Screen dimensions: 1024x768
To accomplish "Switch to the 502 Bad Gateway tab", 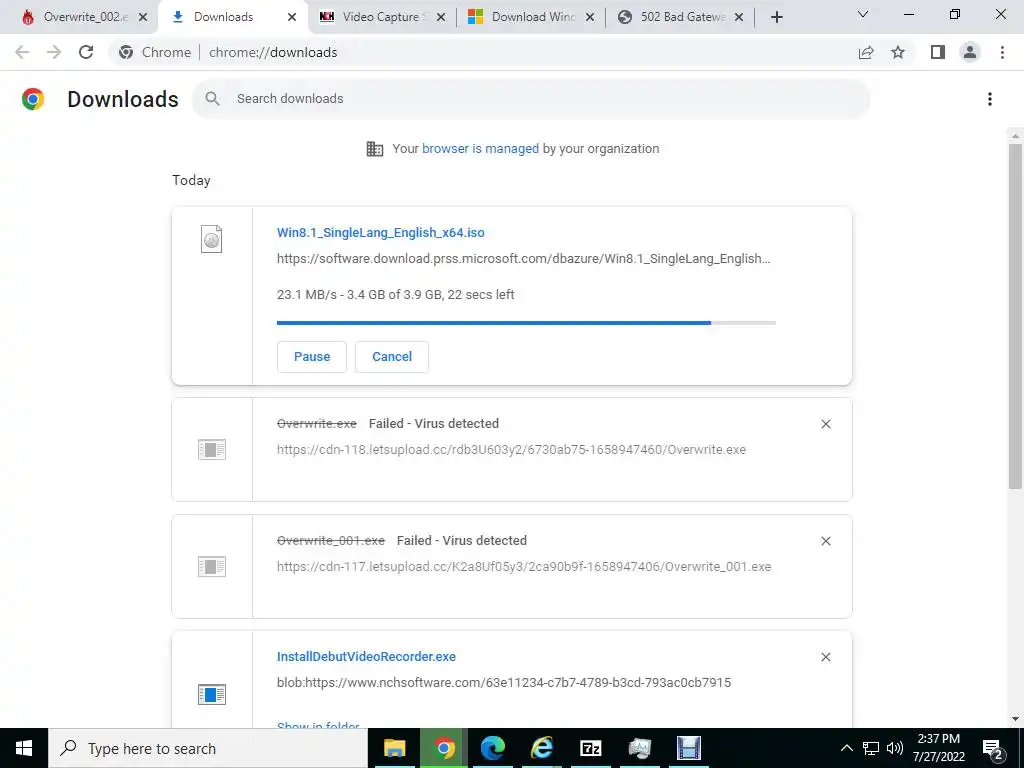I will point(680,17).
